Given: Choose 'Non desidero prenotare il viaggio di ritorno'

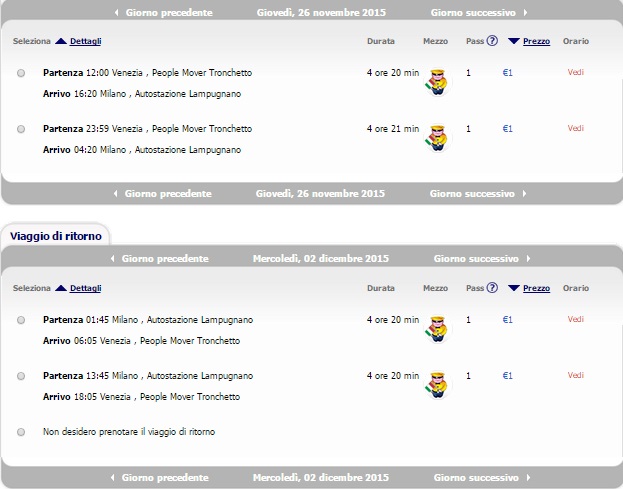Looking at the screenshot, I should coord(22,432).
